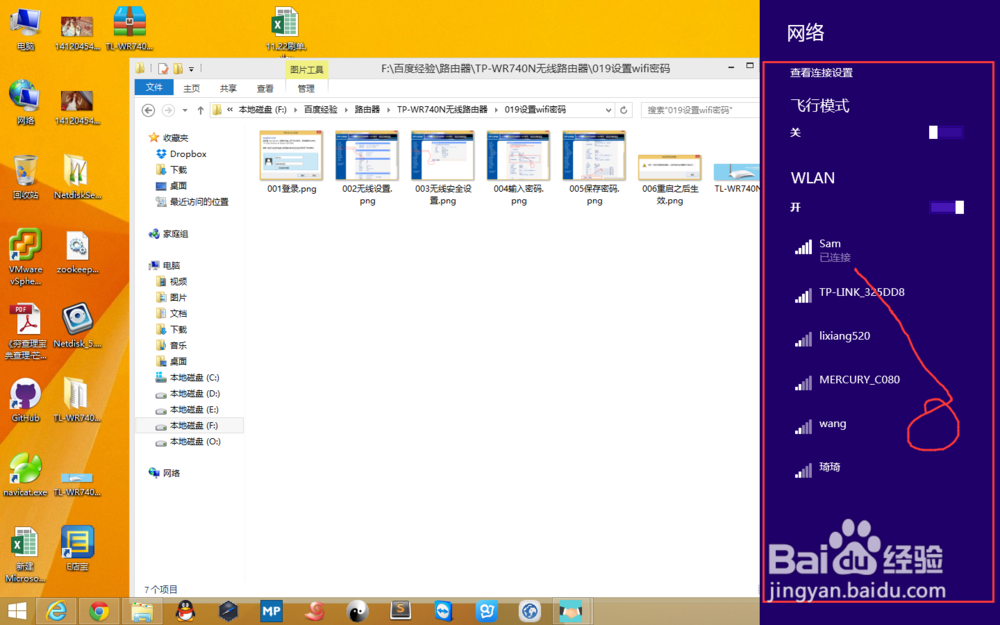
Task: Switch to the 查看 ribbon tab
Action: point(264,88)
